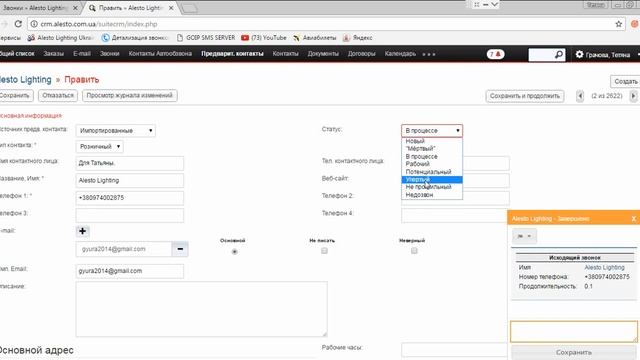Open Календарь module
This screenshot has height=360, width=640.
[400, 54]
